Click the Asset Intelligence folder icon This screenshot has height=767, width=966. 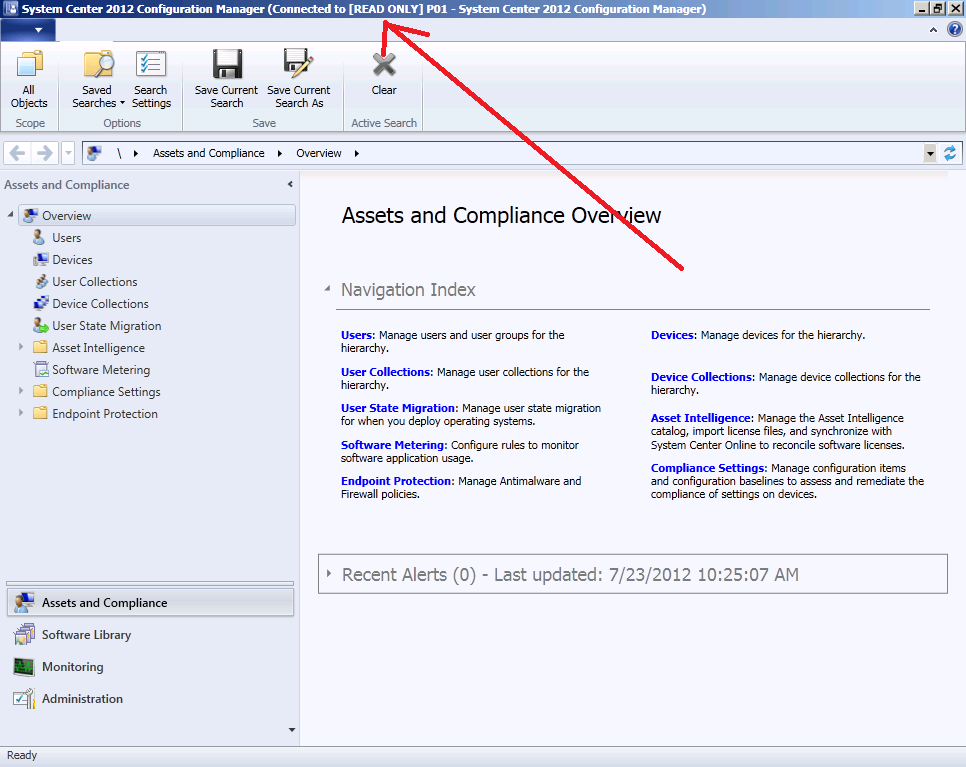(x=40, y=347)
